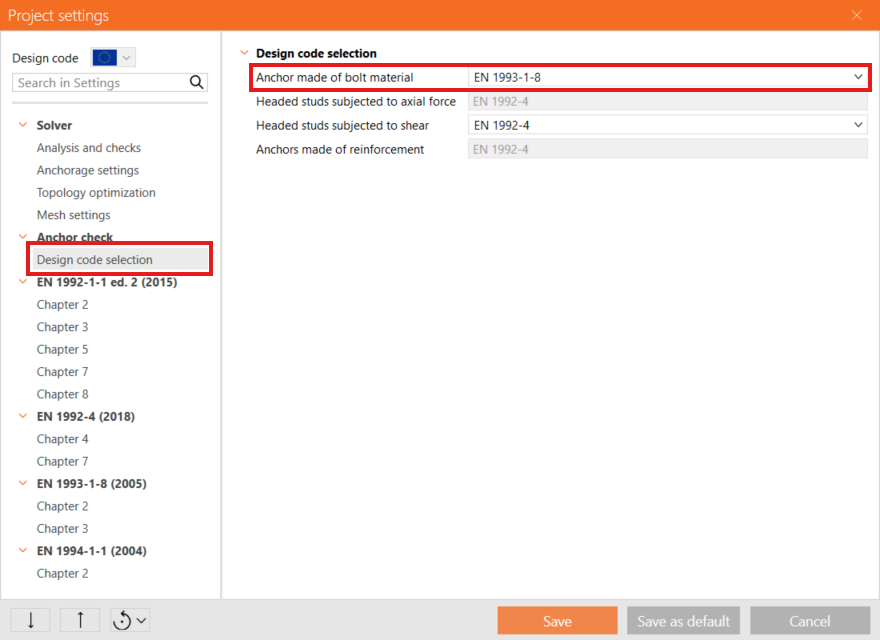
Task: Click the search magnifier icon
Action: (x=197, y=83)
